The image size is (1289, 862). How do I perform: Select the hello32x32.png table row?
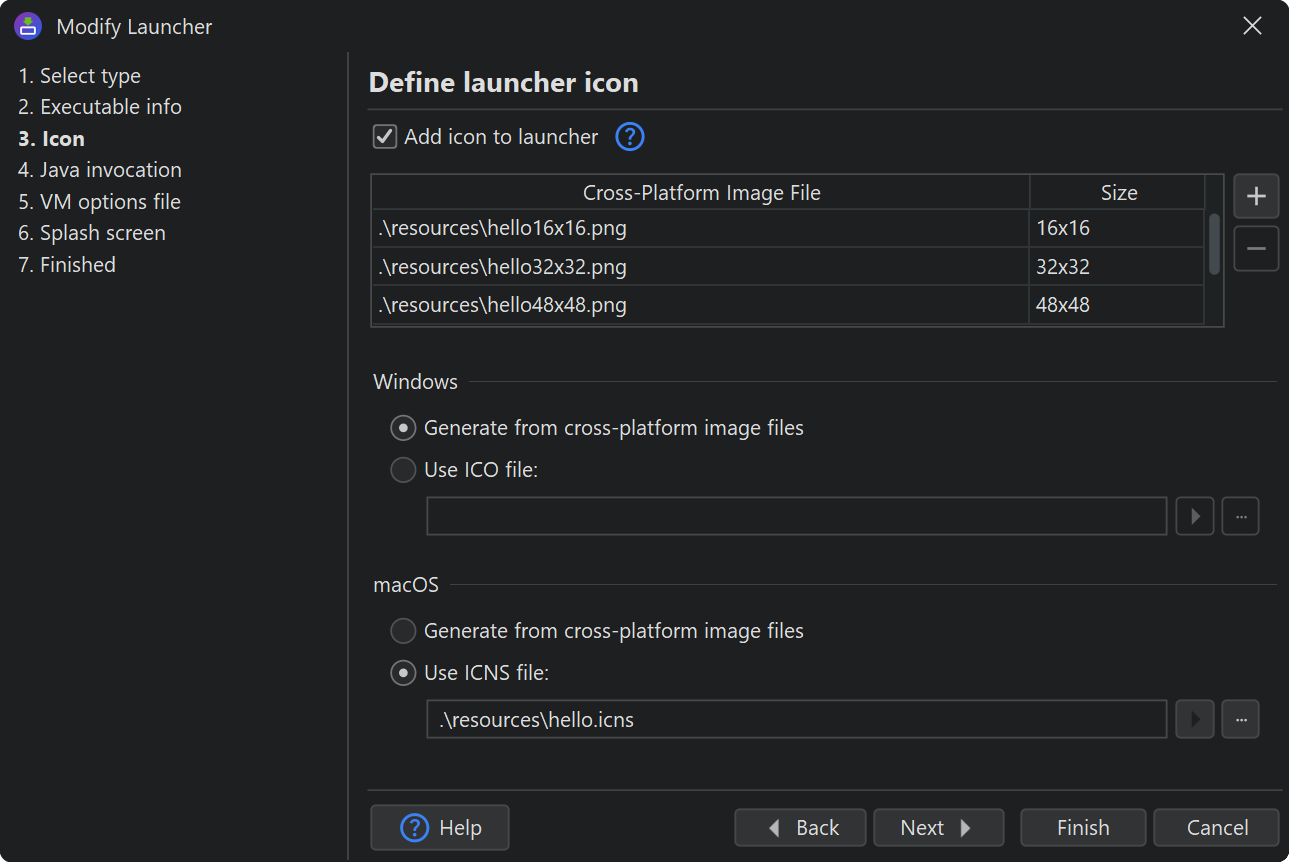[700, 267]
